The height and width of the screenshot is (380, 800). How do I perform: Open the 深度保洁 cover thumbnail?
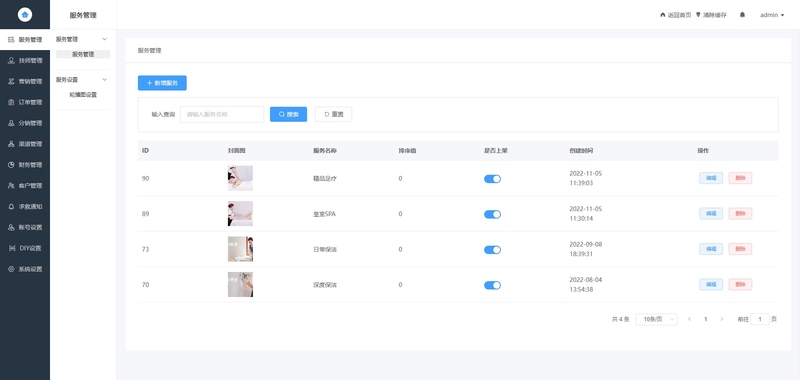(240, 284)
